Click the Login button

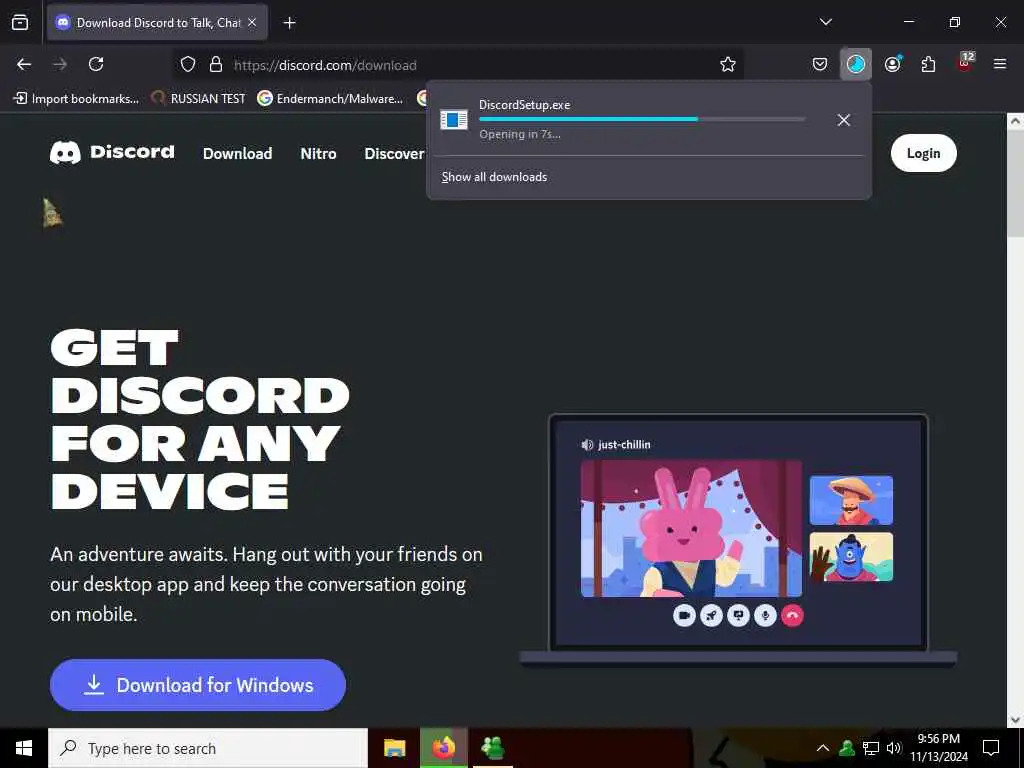pos(923,153)
